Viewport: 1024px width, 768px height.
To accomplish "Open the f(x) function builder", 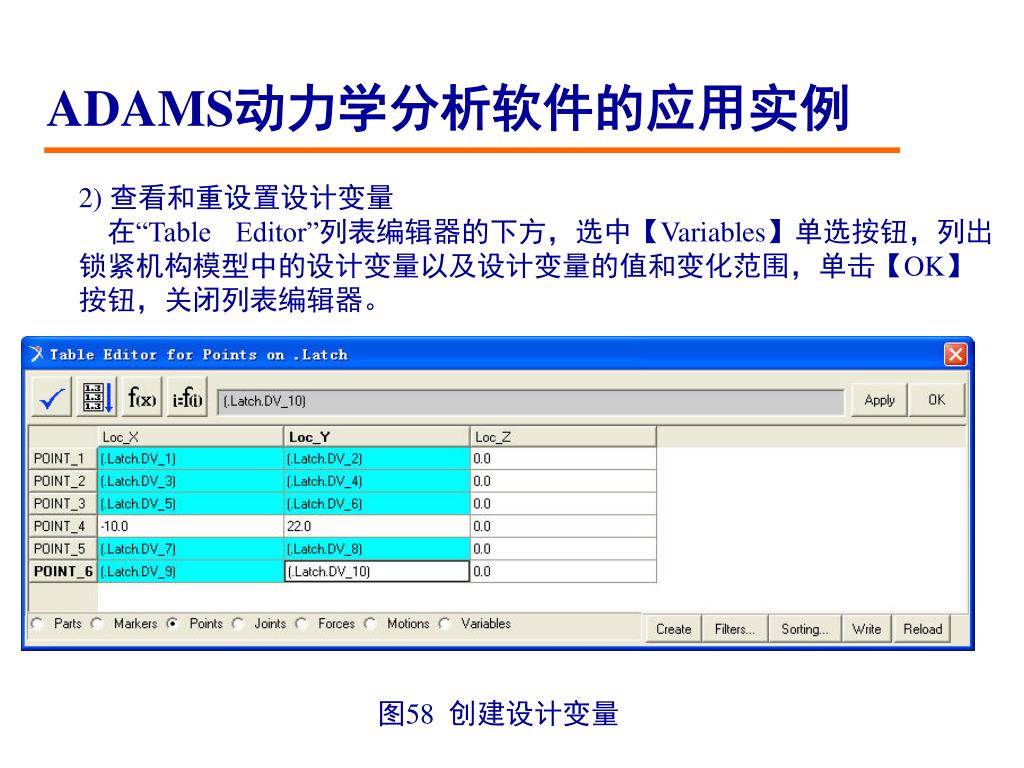I will coord(142,397).
